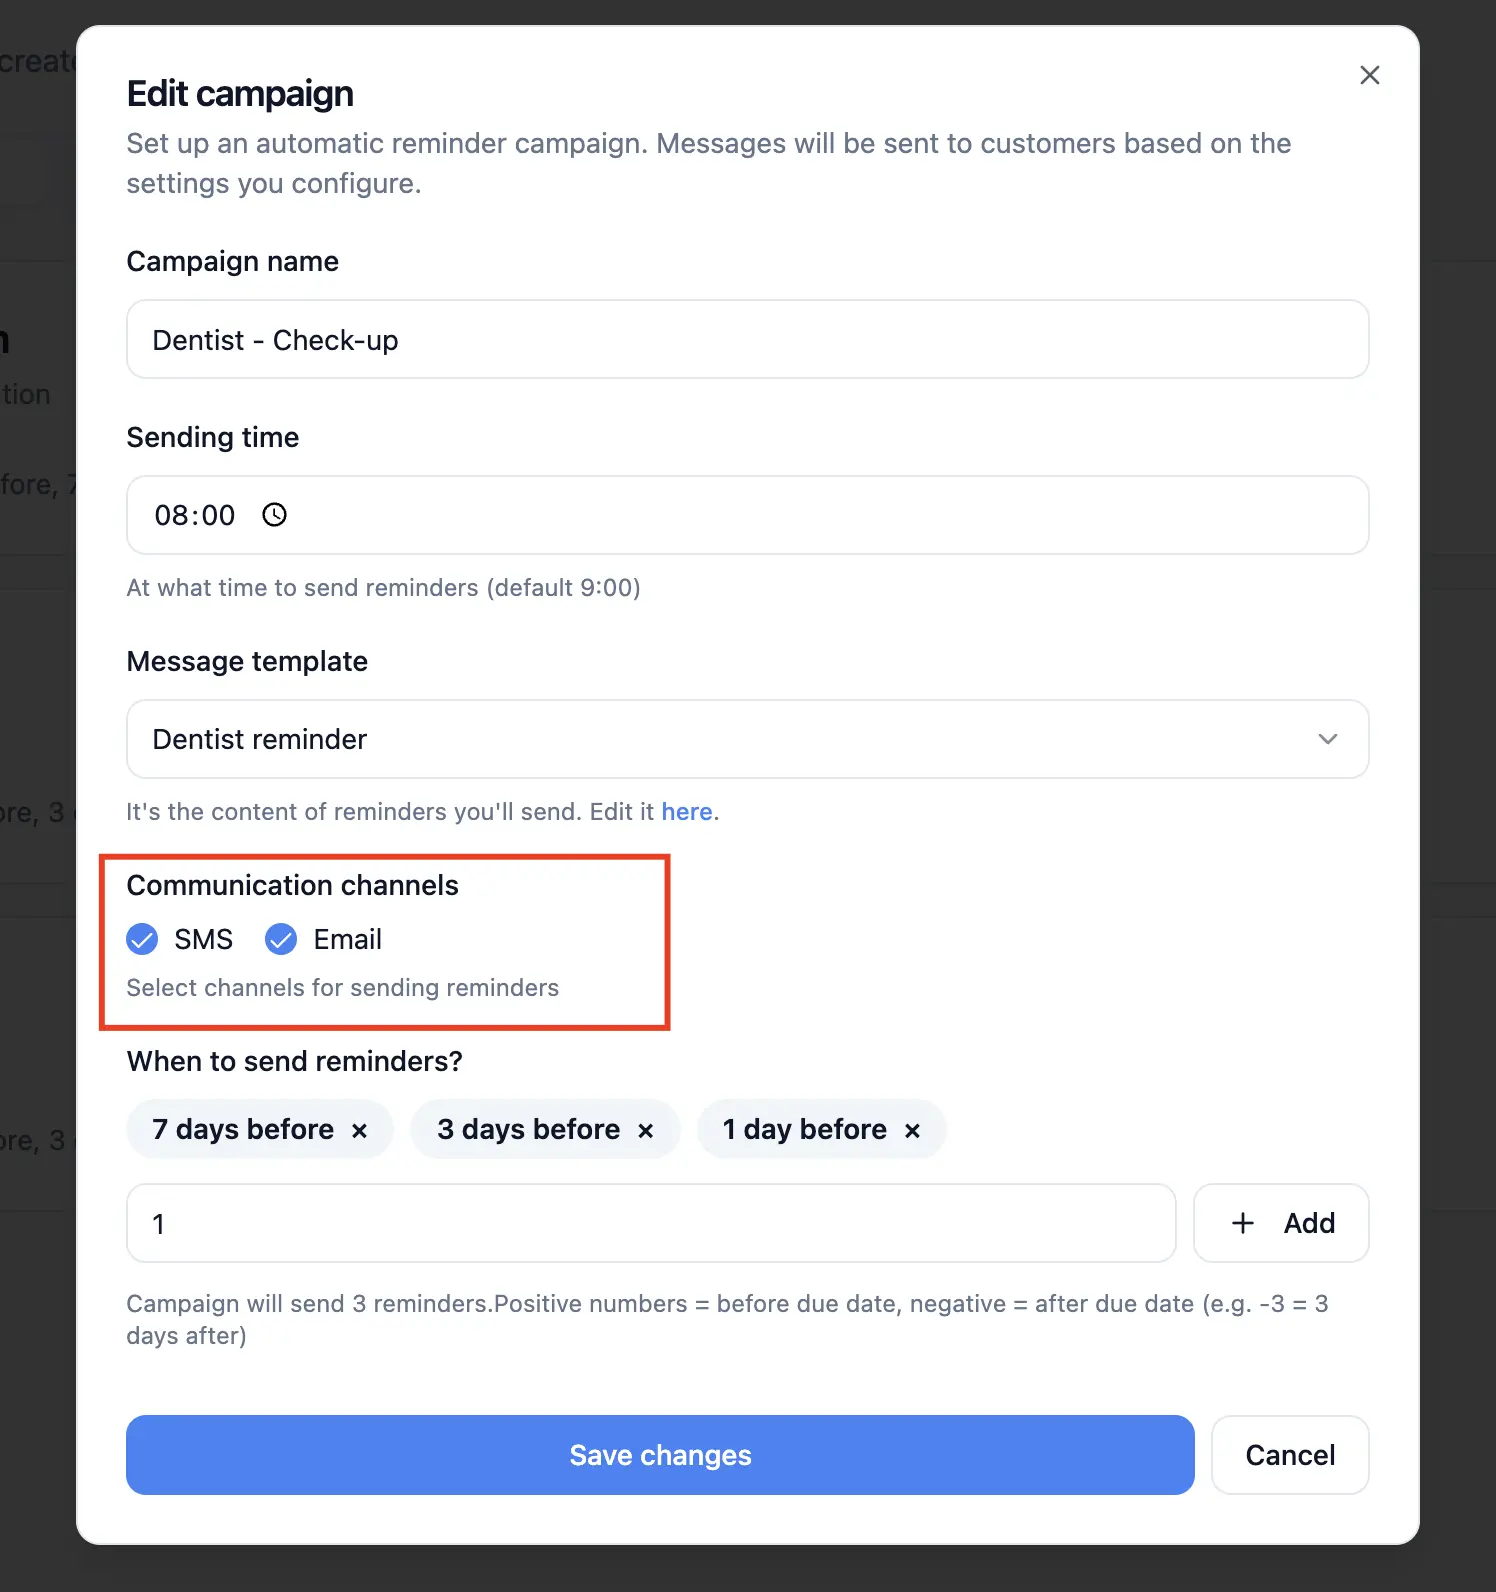Click the chevron on Dentist reminder selector
This screenshot has height=1592, width=1496.
coord(1328,739)
